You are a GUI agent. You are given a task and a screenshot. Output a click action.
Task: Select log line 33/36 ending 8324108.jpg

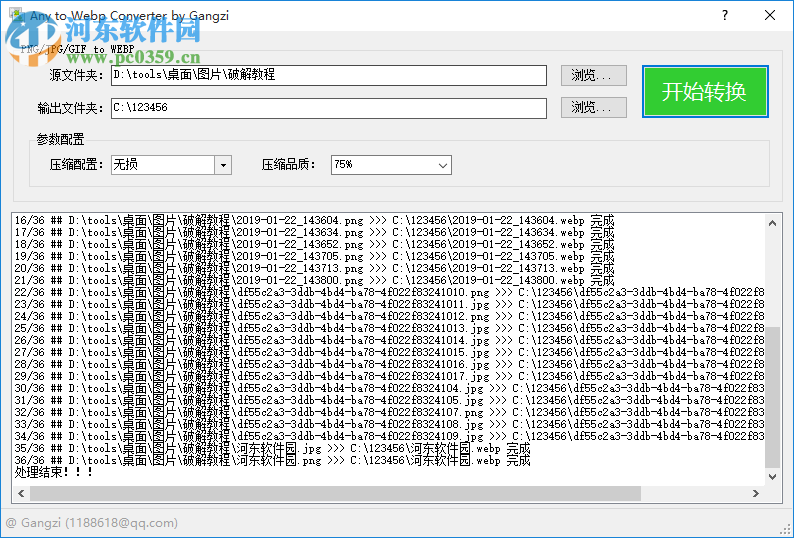[x=389, y=425]
